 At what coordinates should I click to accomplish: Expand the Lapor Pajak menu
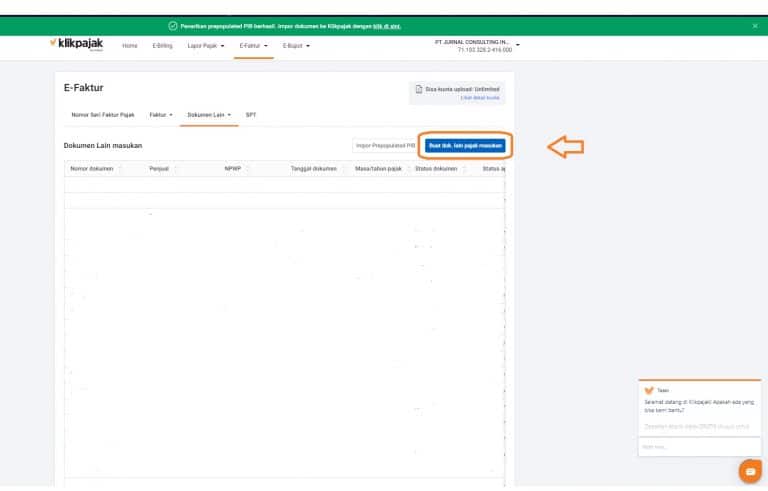(206, 46)
